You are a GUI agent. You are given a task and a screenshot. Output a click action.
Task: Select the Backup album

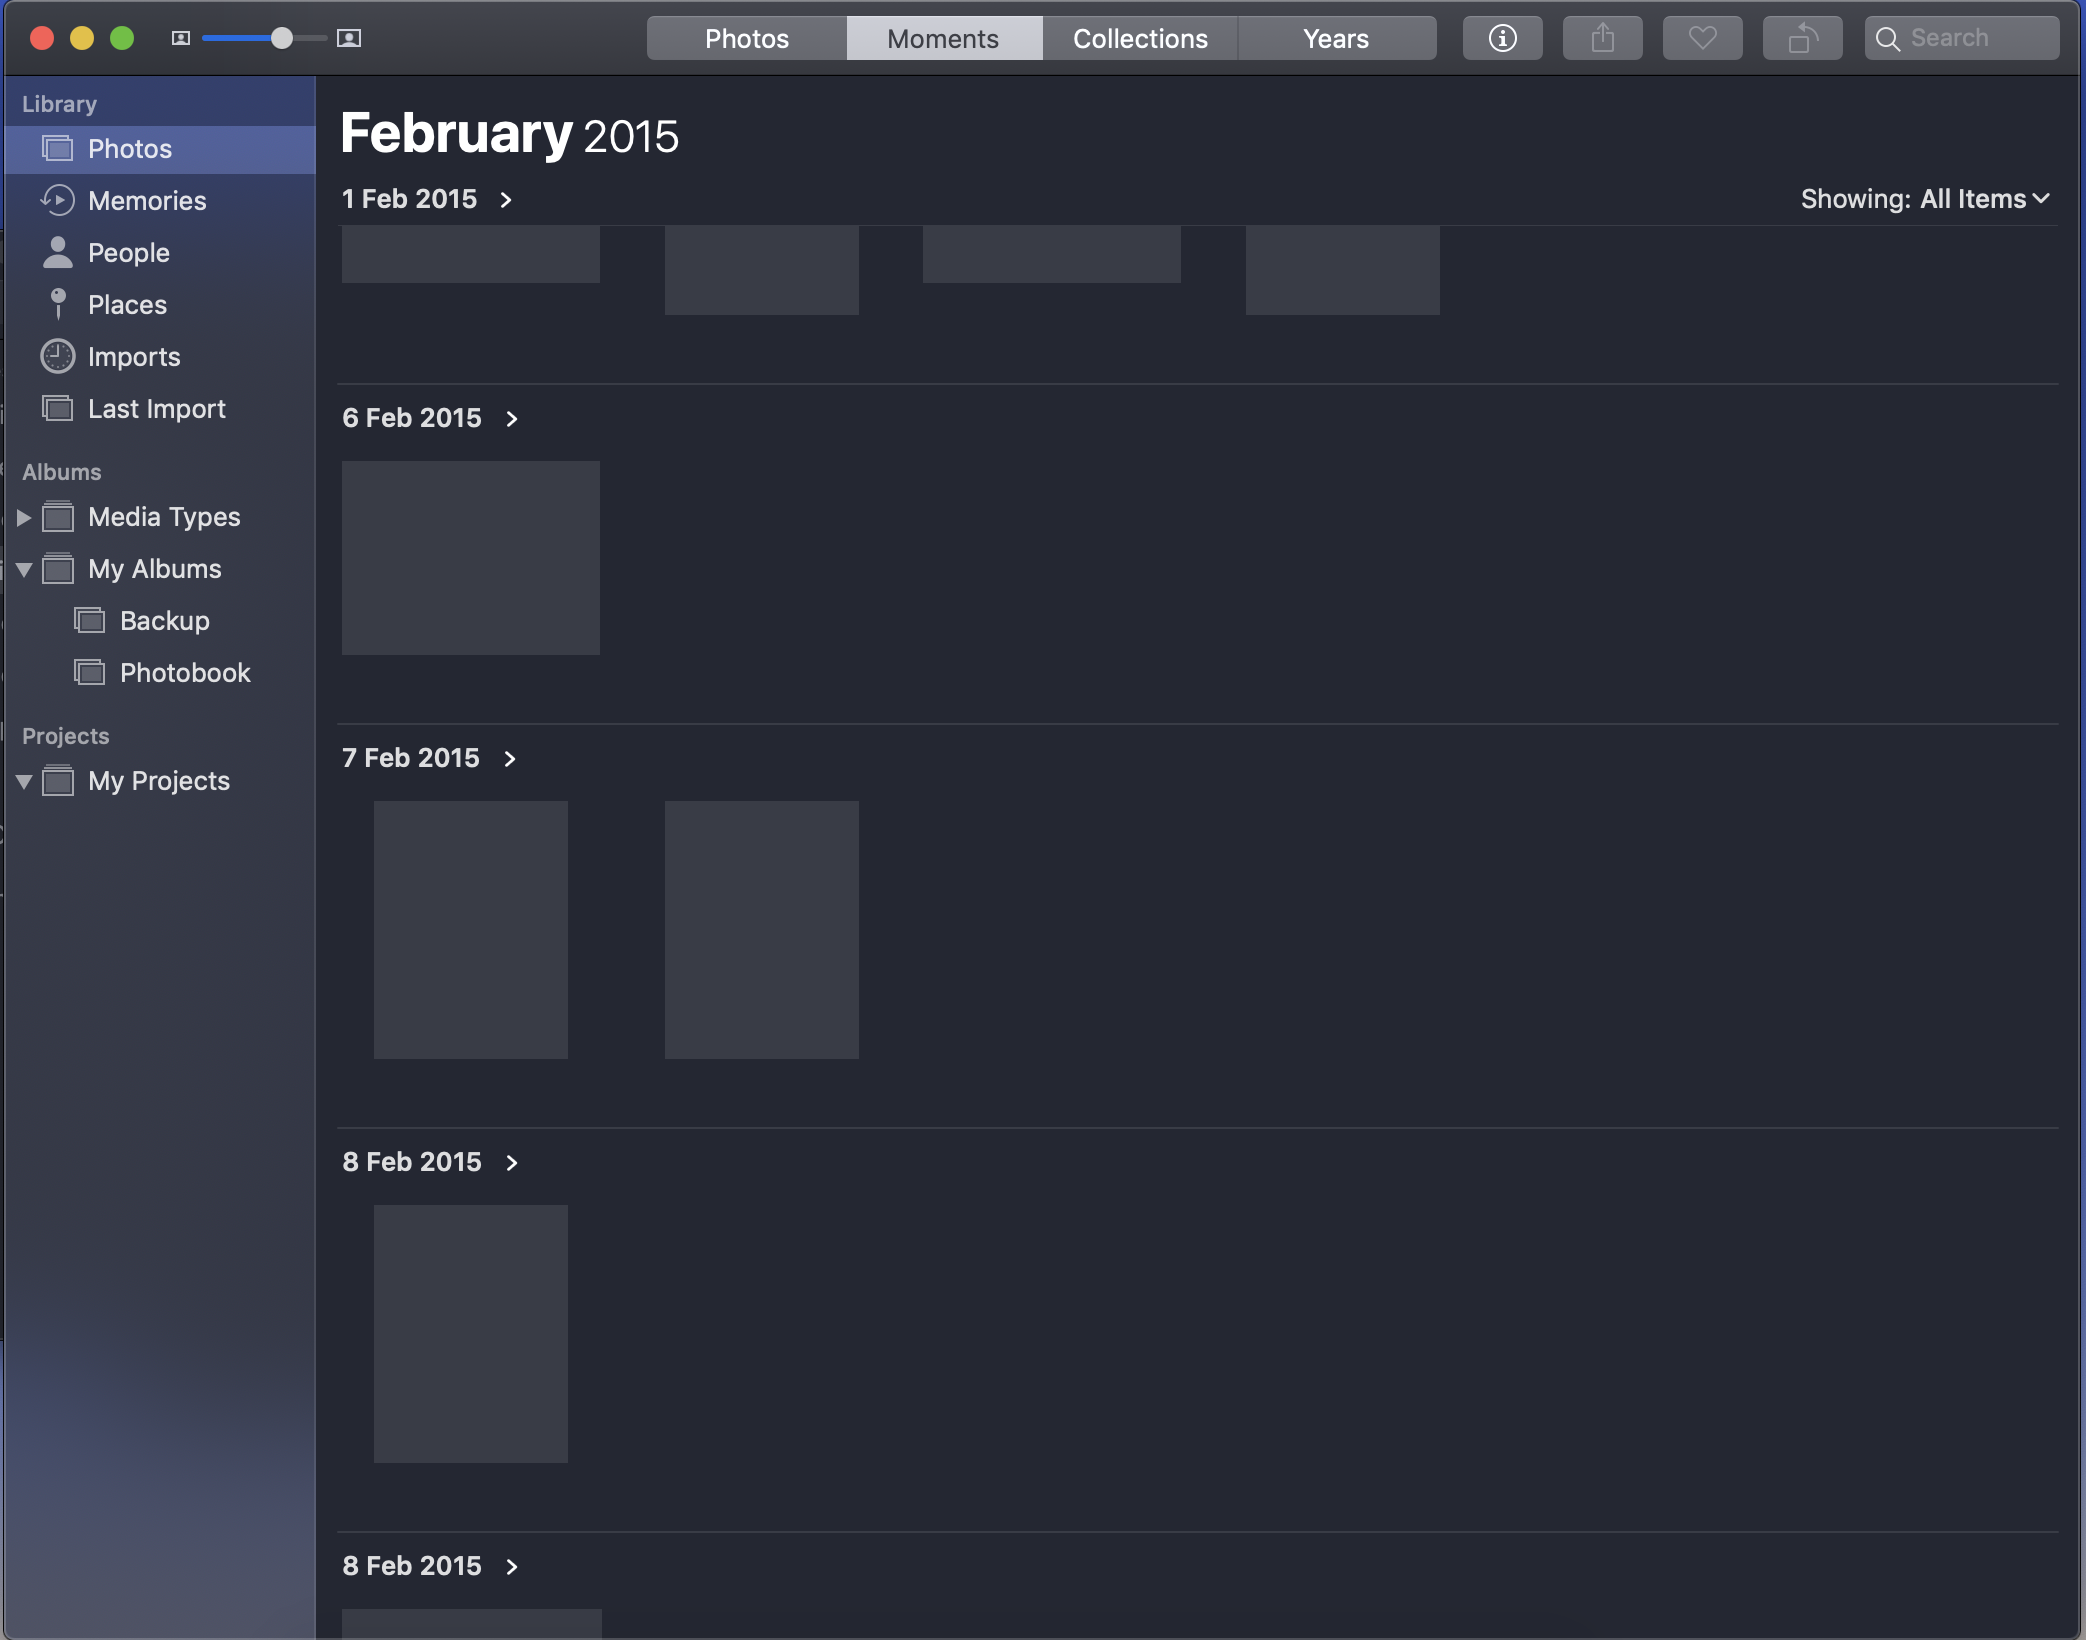pyautogui.click(x=164, y=619)
